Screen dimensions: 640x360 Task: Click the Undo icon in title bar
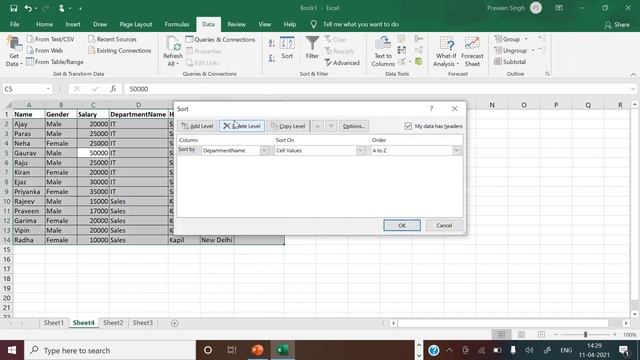click(28, 8)
